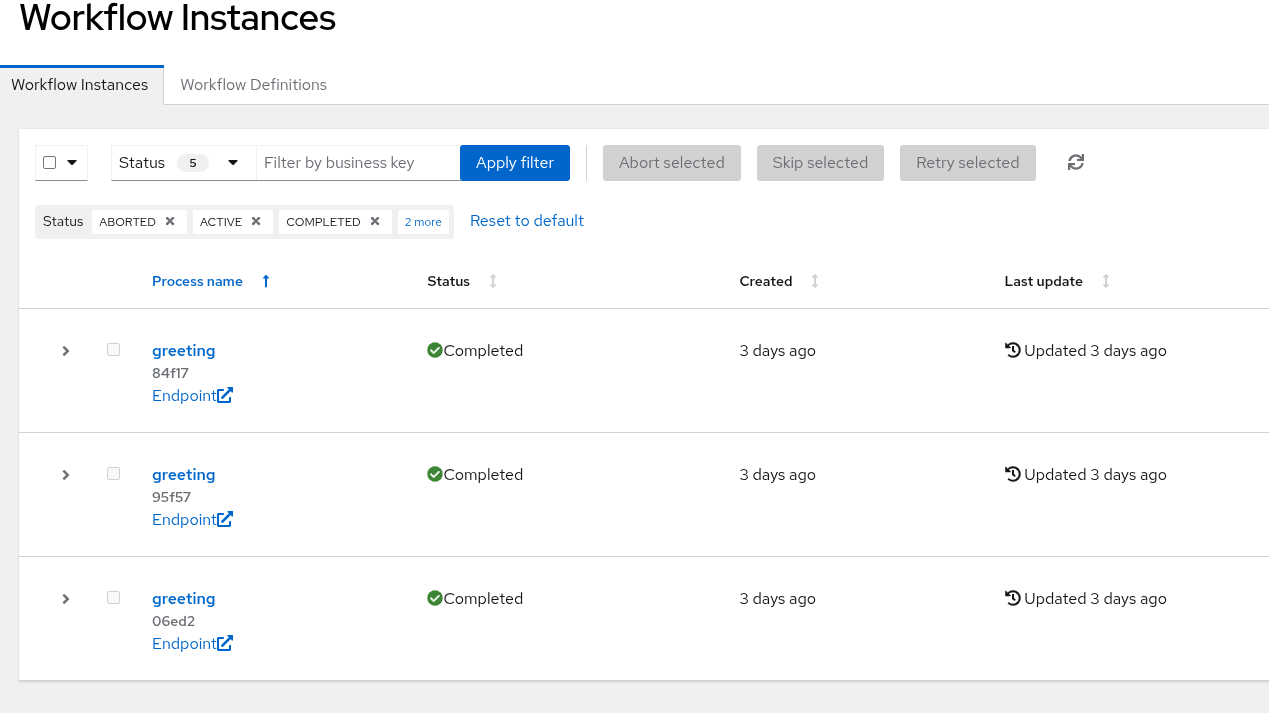Toggle the bulk select checkbox in toolbar
The height and width of the screenshot is (713, 1269).
(50, 163)
